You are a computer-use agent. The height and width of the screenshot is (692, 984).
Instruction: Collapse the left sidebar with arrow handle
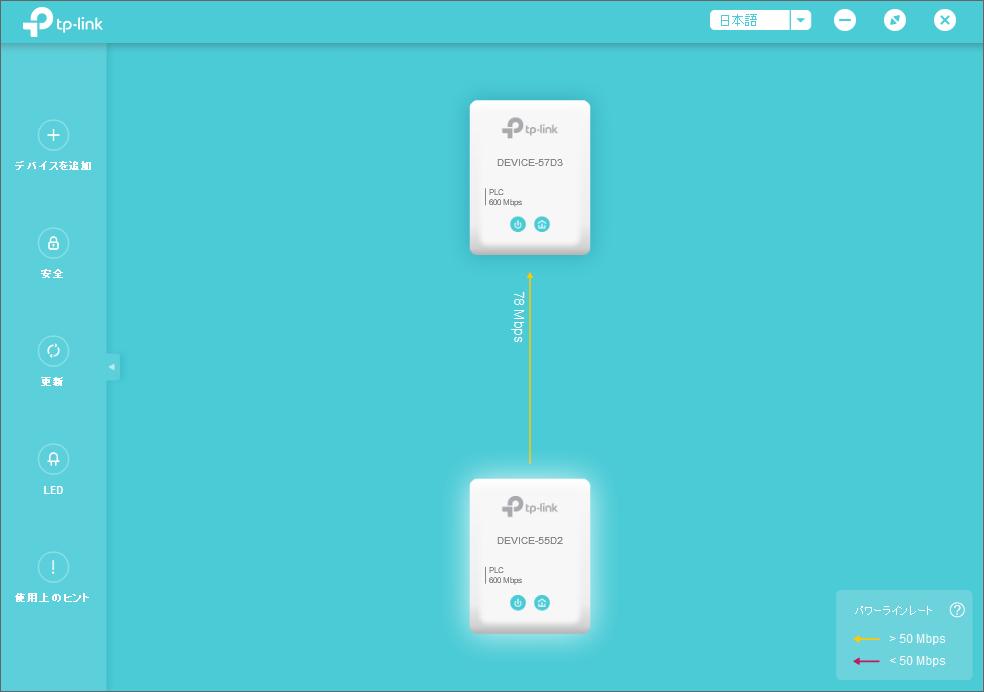[x=112, y=366]
